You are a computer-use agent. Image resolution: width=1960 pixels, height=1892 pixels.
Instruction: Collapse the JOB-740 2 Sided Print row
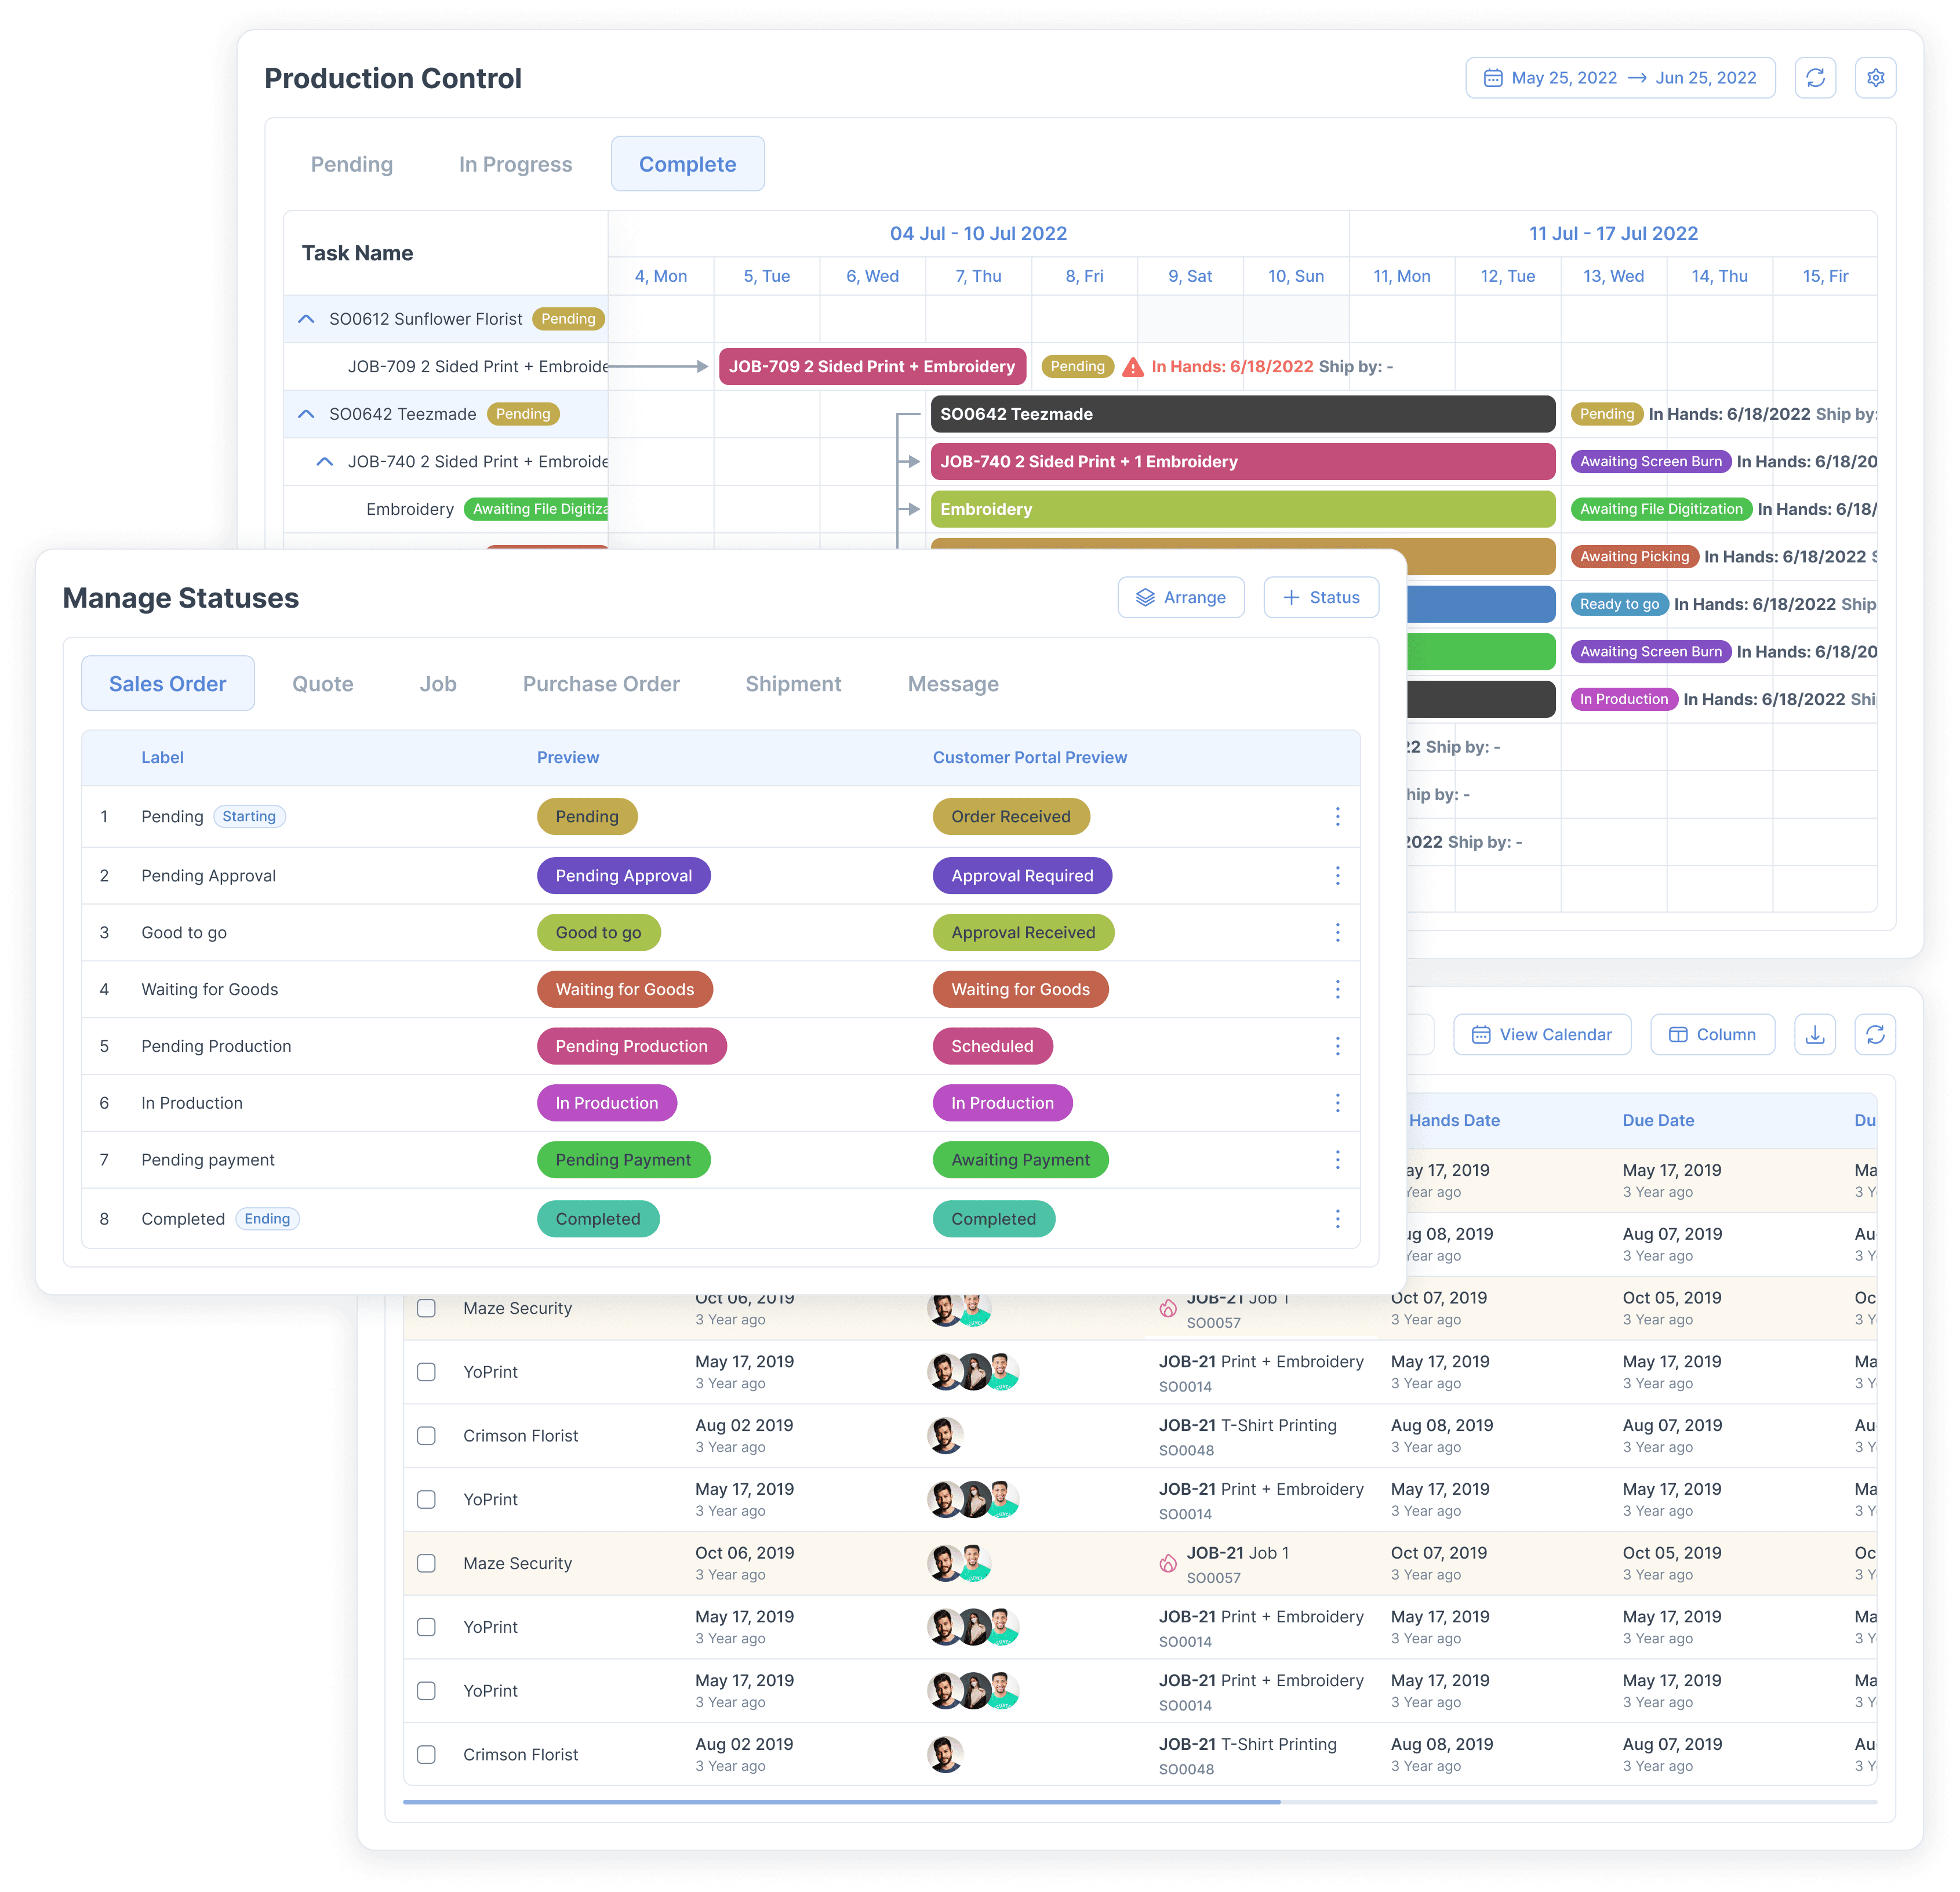(x=324, y=462)
